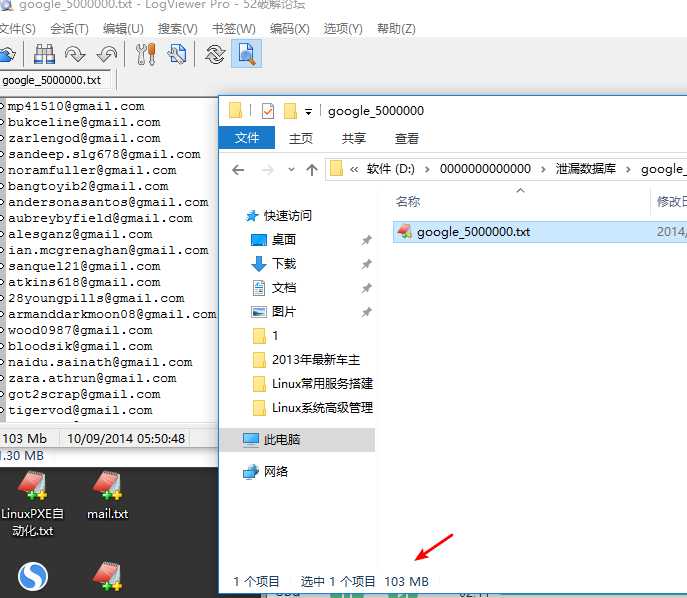The image size is (687, 598).
Task: Select google_5000000.txt file in Explorer list
Action: [x=540, y=232]
